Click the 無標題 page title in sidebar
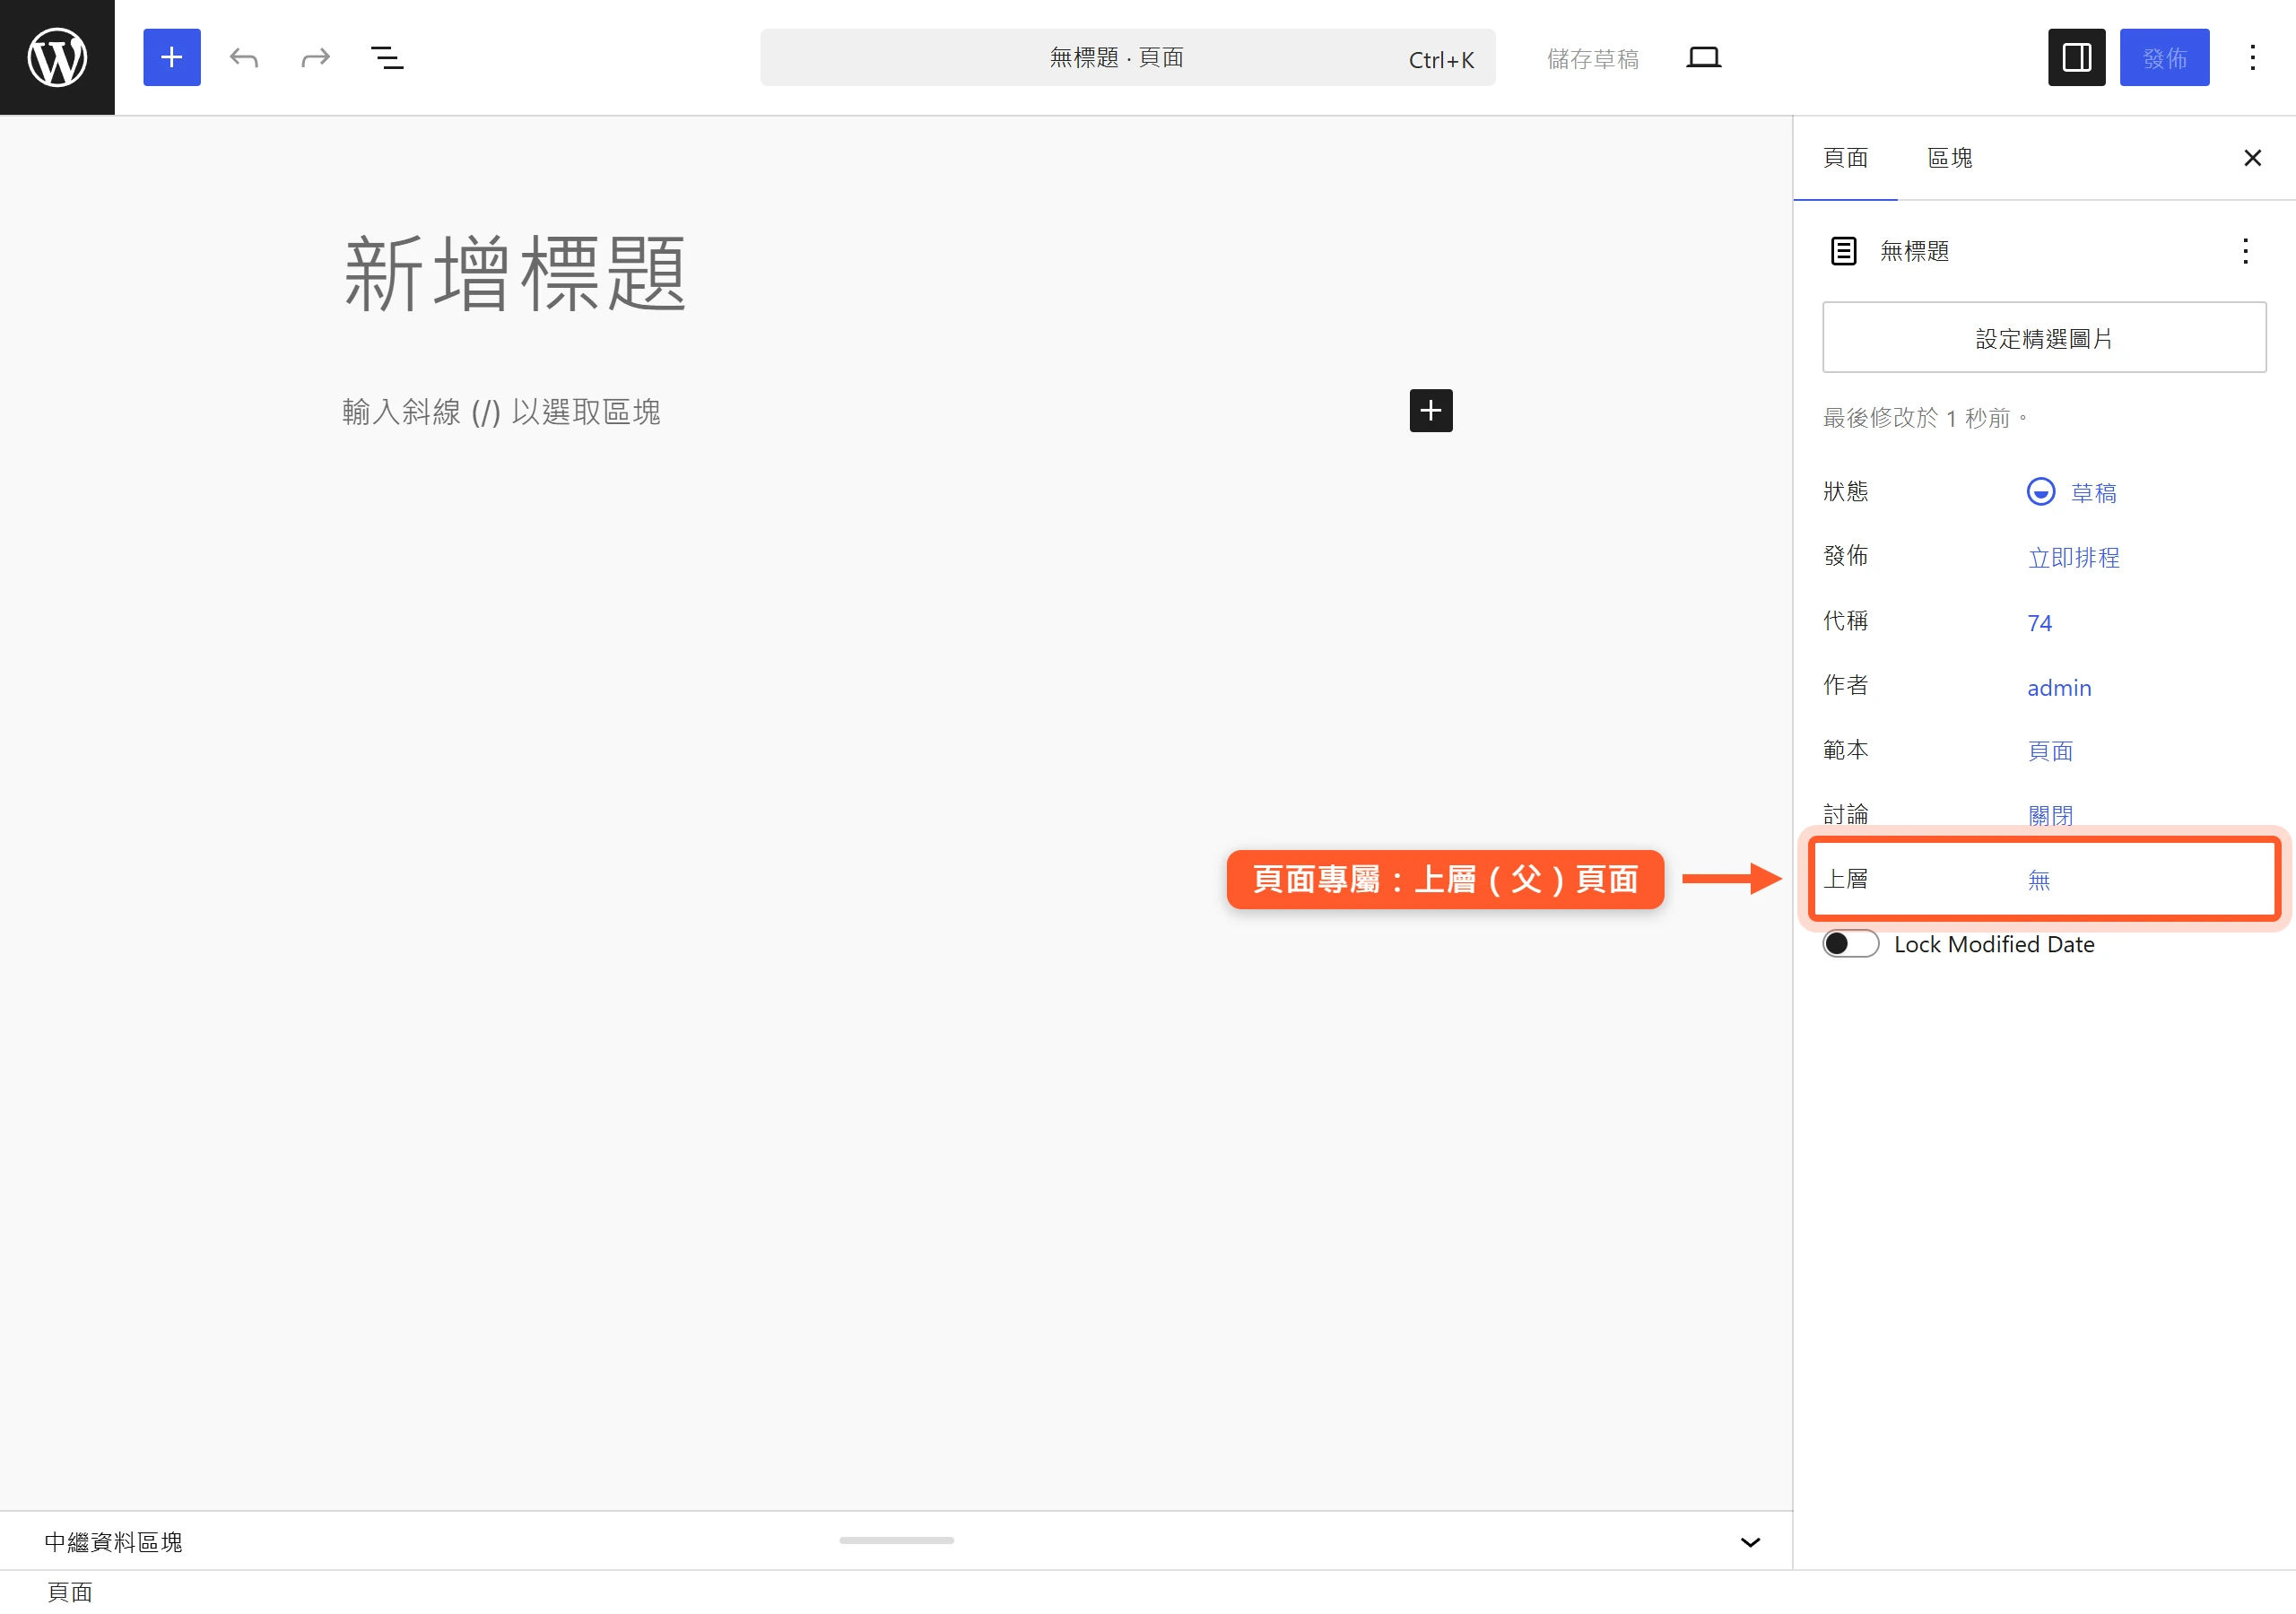 (1914, 251)
